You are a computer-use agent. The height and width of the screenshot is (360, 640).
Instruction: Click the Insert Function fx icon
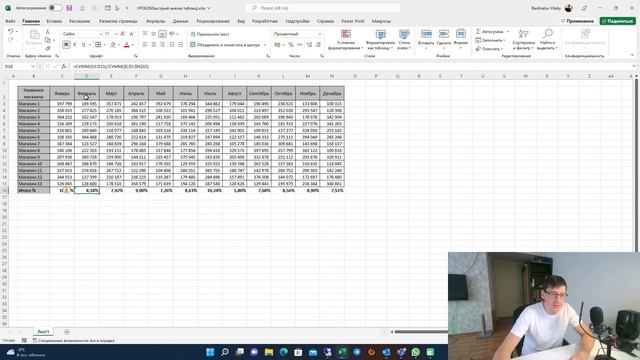[x=64, y=66]
